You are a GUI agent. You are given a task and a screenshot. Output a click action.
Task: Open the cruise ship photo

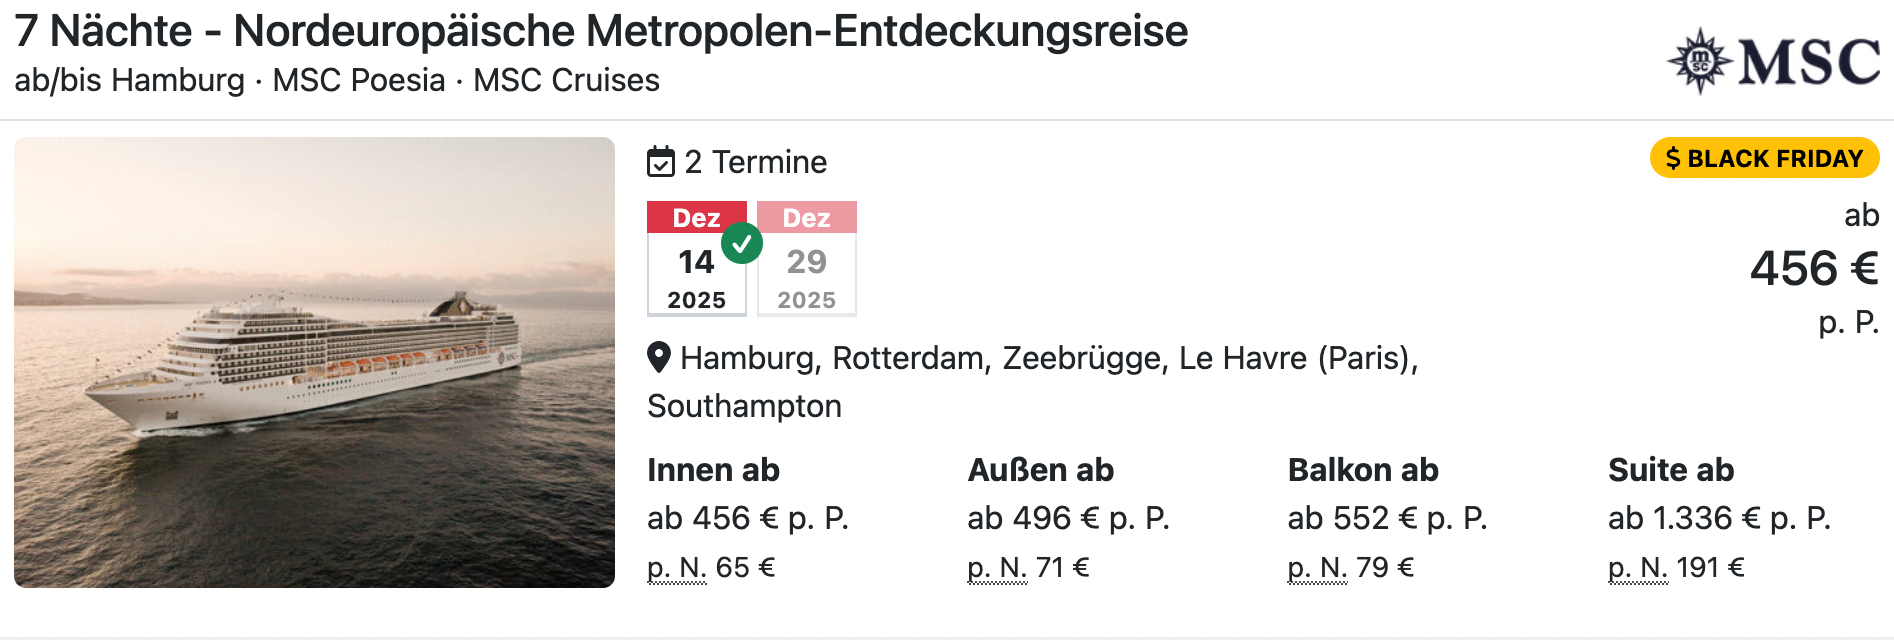(314, 362)
